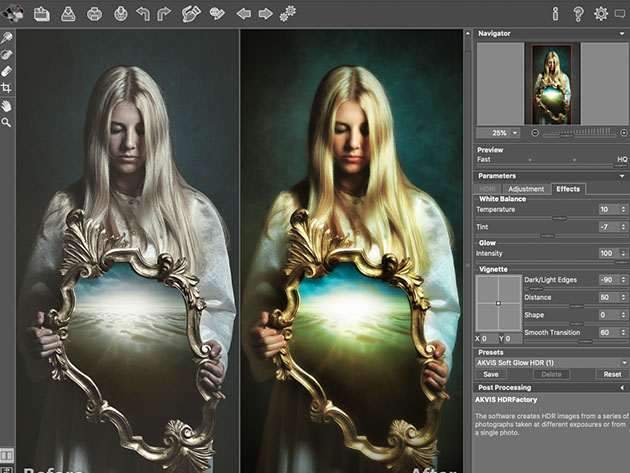Open program Info icon
The height and width of the screenshot is (473, 630).
(x=555, y=14)
